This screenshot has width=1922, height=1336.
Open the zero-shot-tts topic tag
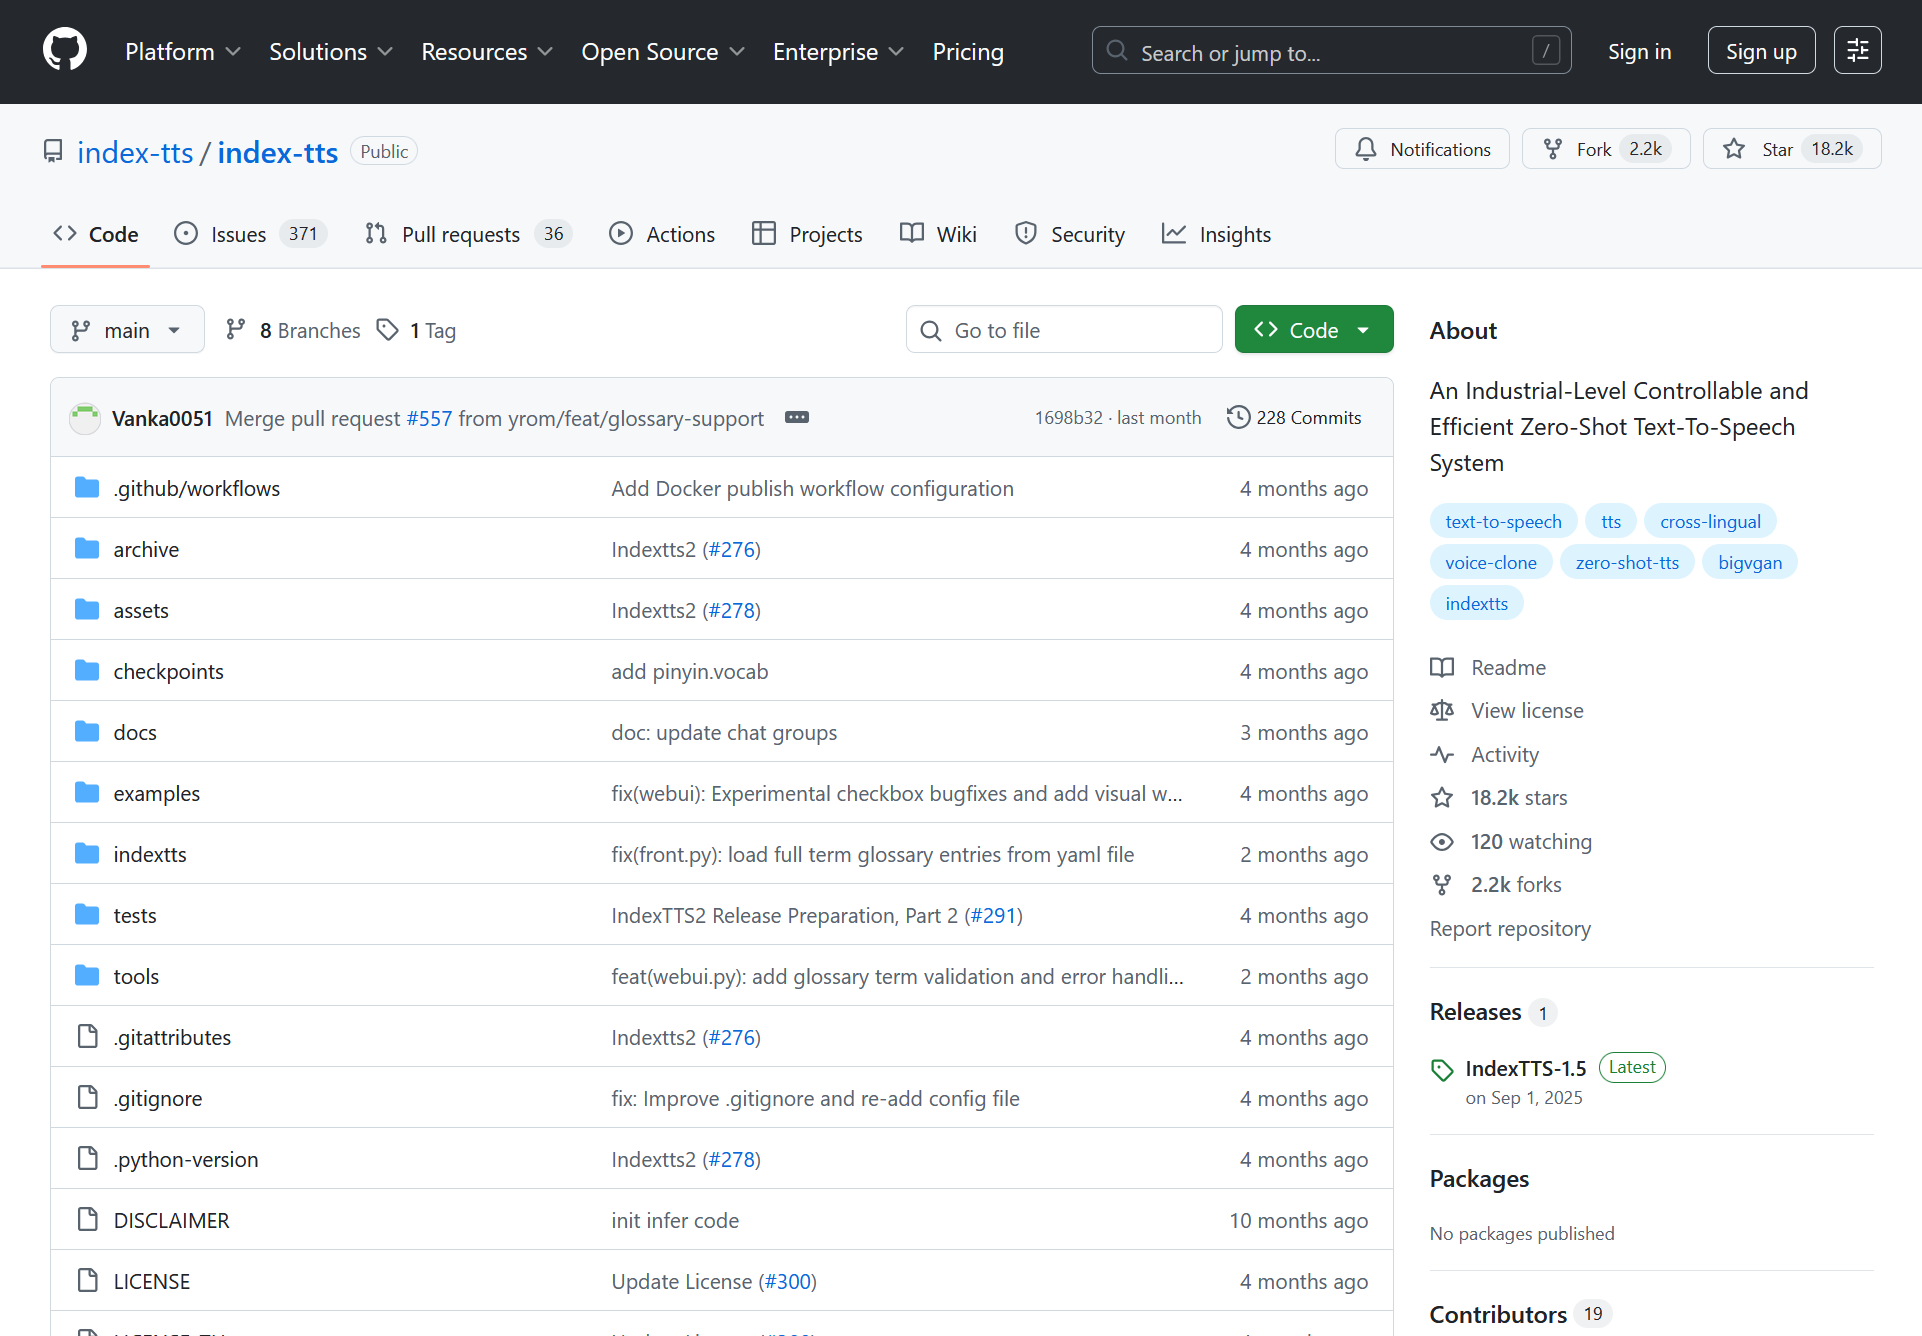(x=1626, y=562)
